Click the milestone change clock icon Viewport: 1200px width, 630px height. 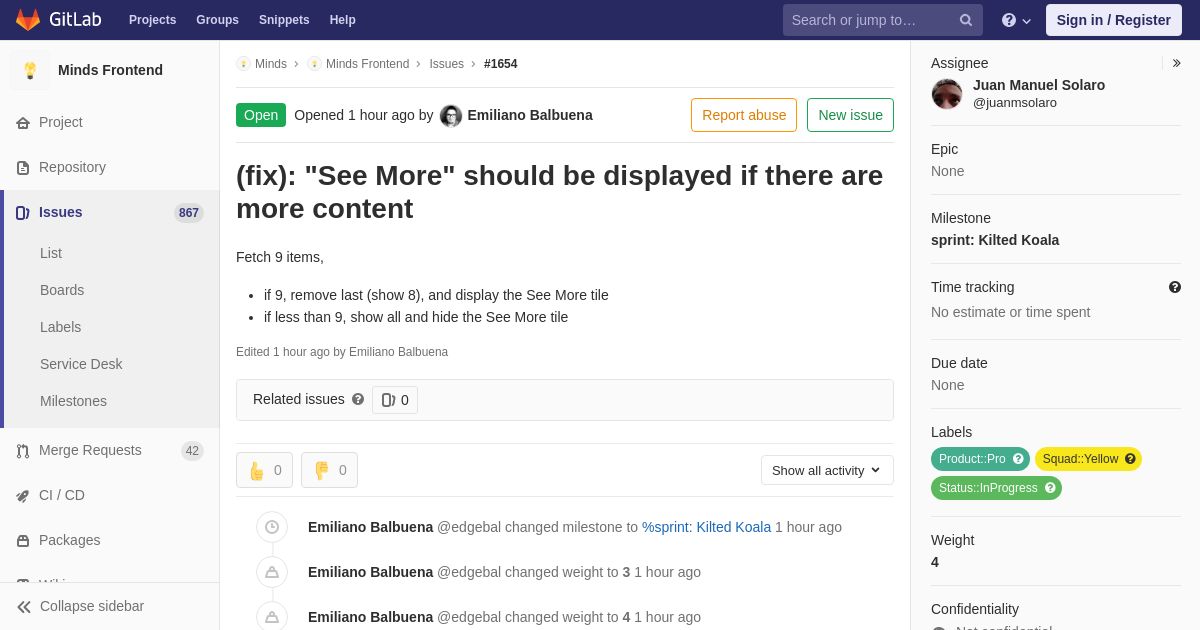click(272, 527)
